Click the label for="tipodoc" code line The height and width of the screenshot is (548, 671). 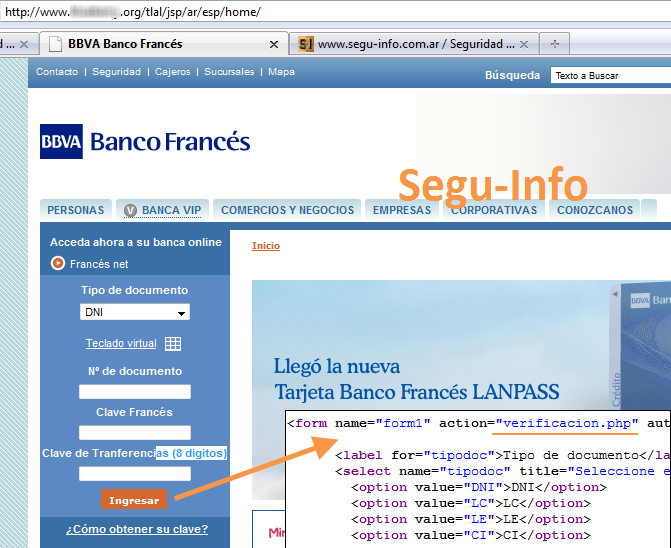click(503, 455)
